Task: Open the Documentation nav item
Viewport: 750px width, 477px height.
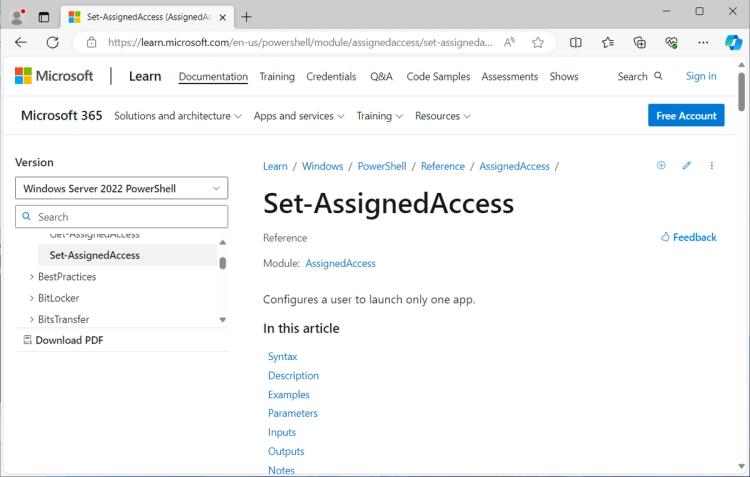Action: [x=213, y=77]
